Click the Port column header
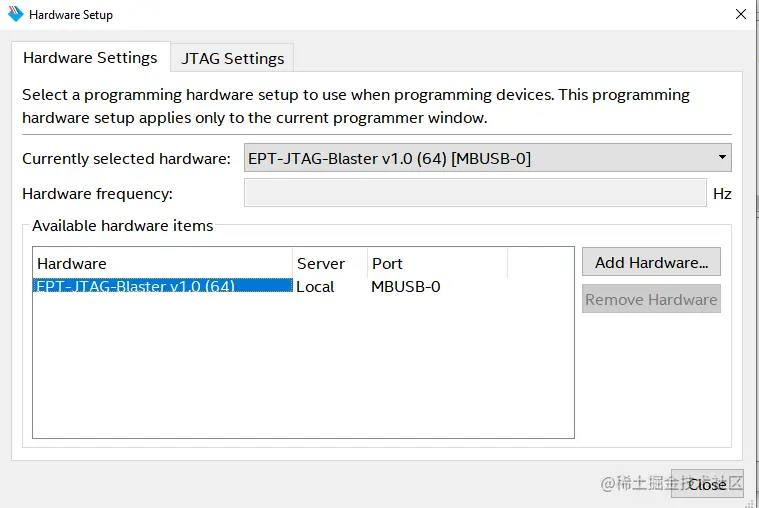The image size is (759, 508). tap(438, 263)
